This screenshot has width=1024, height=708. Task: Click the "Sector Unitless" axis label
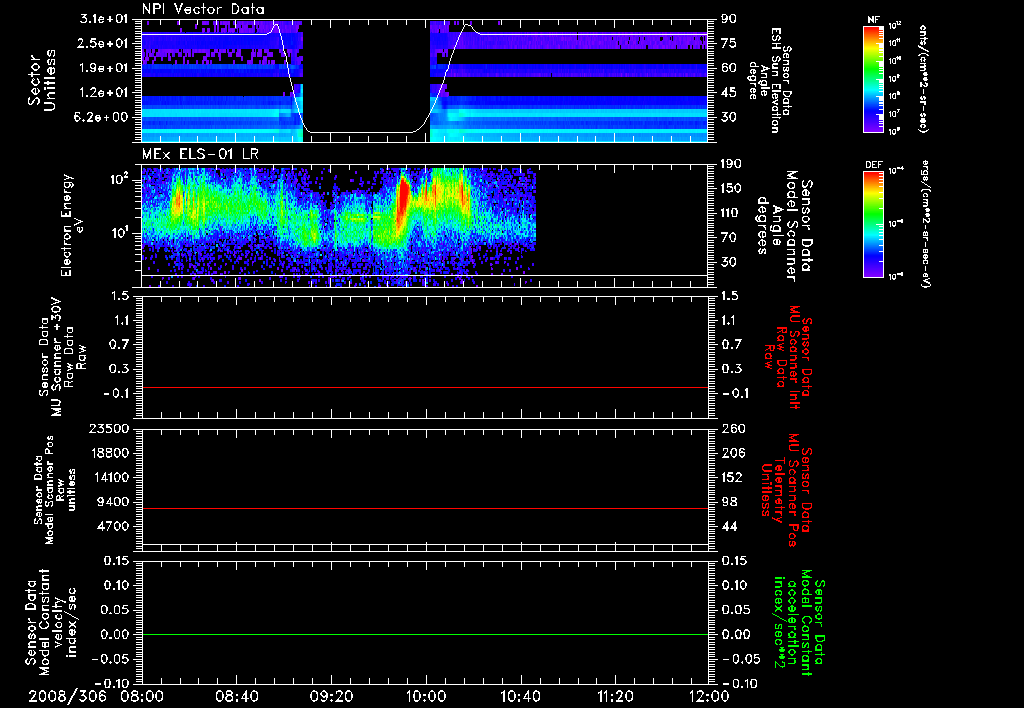pos(42,80)
